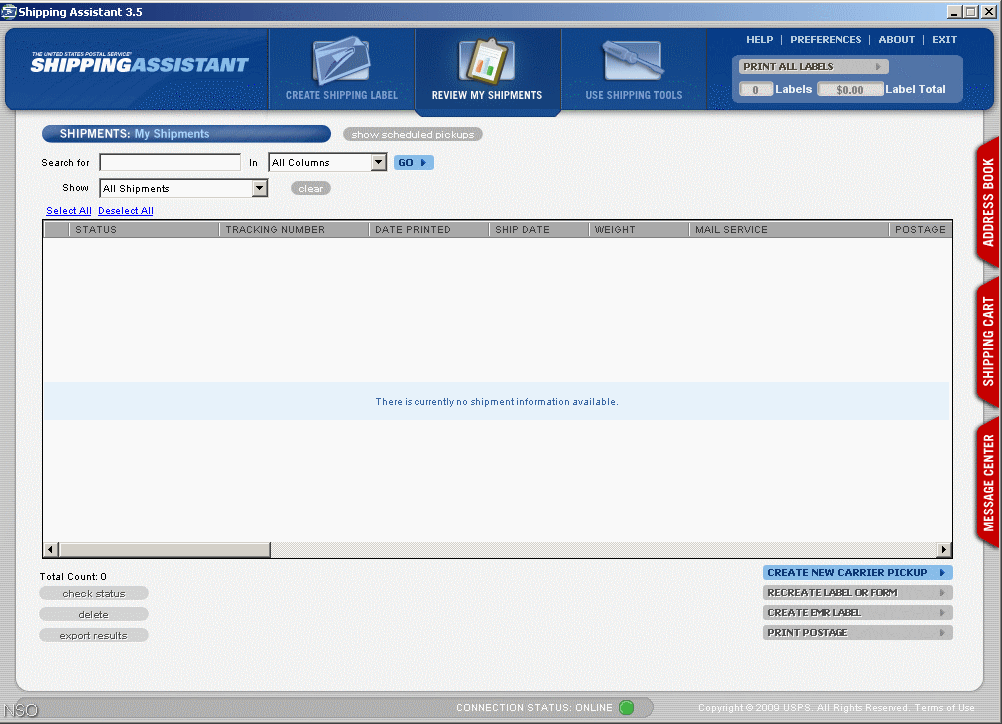Open the Address Book side tab
Screen dimensions: 1002x724
(x=988, y=202)
